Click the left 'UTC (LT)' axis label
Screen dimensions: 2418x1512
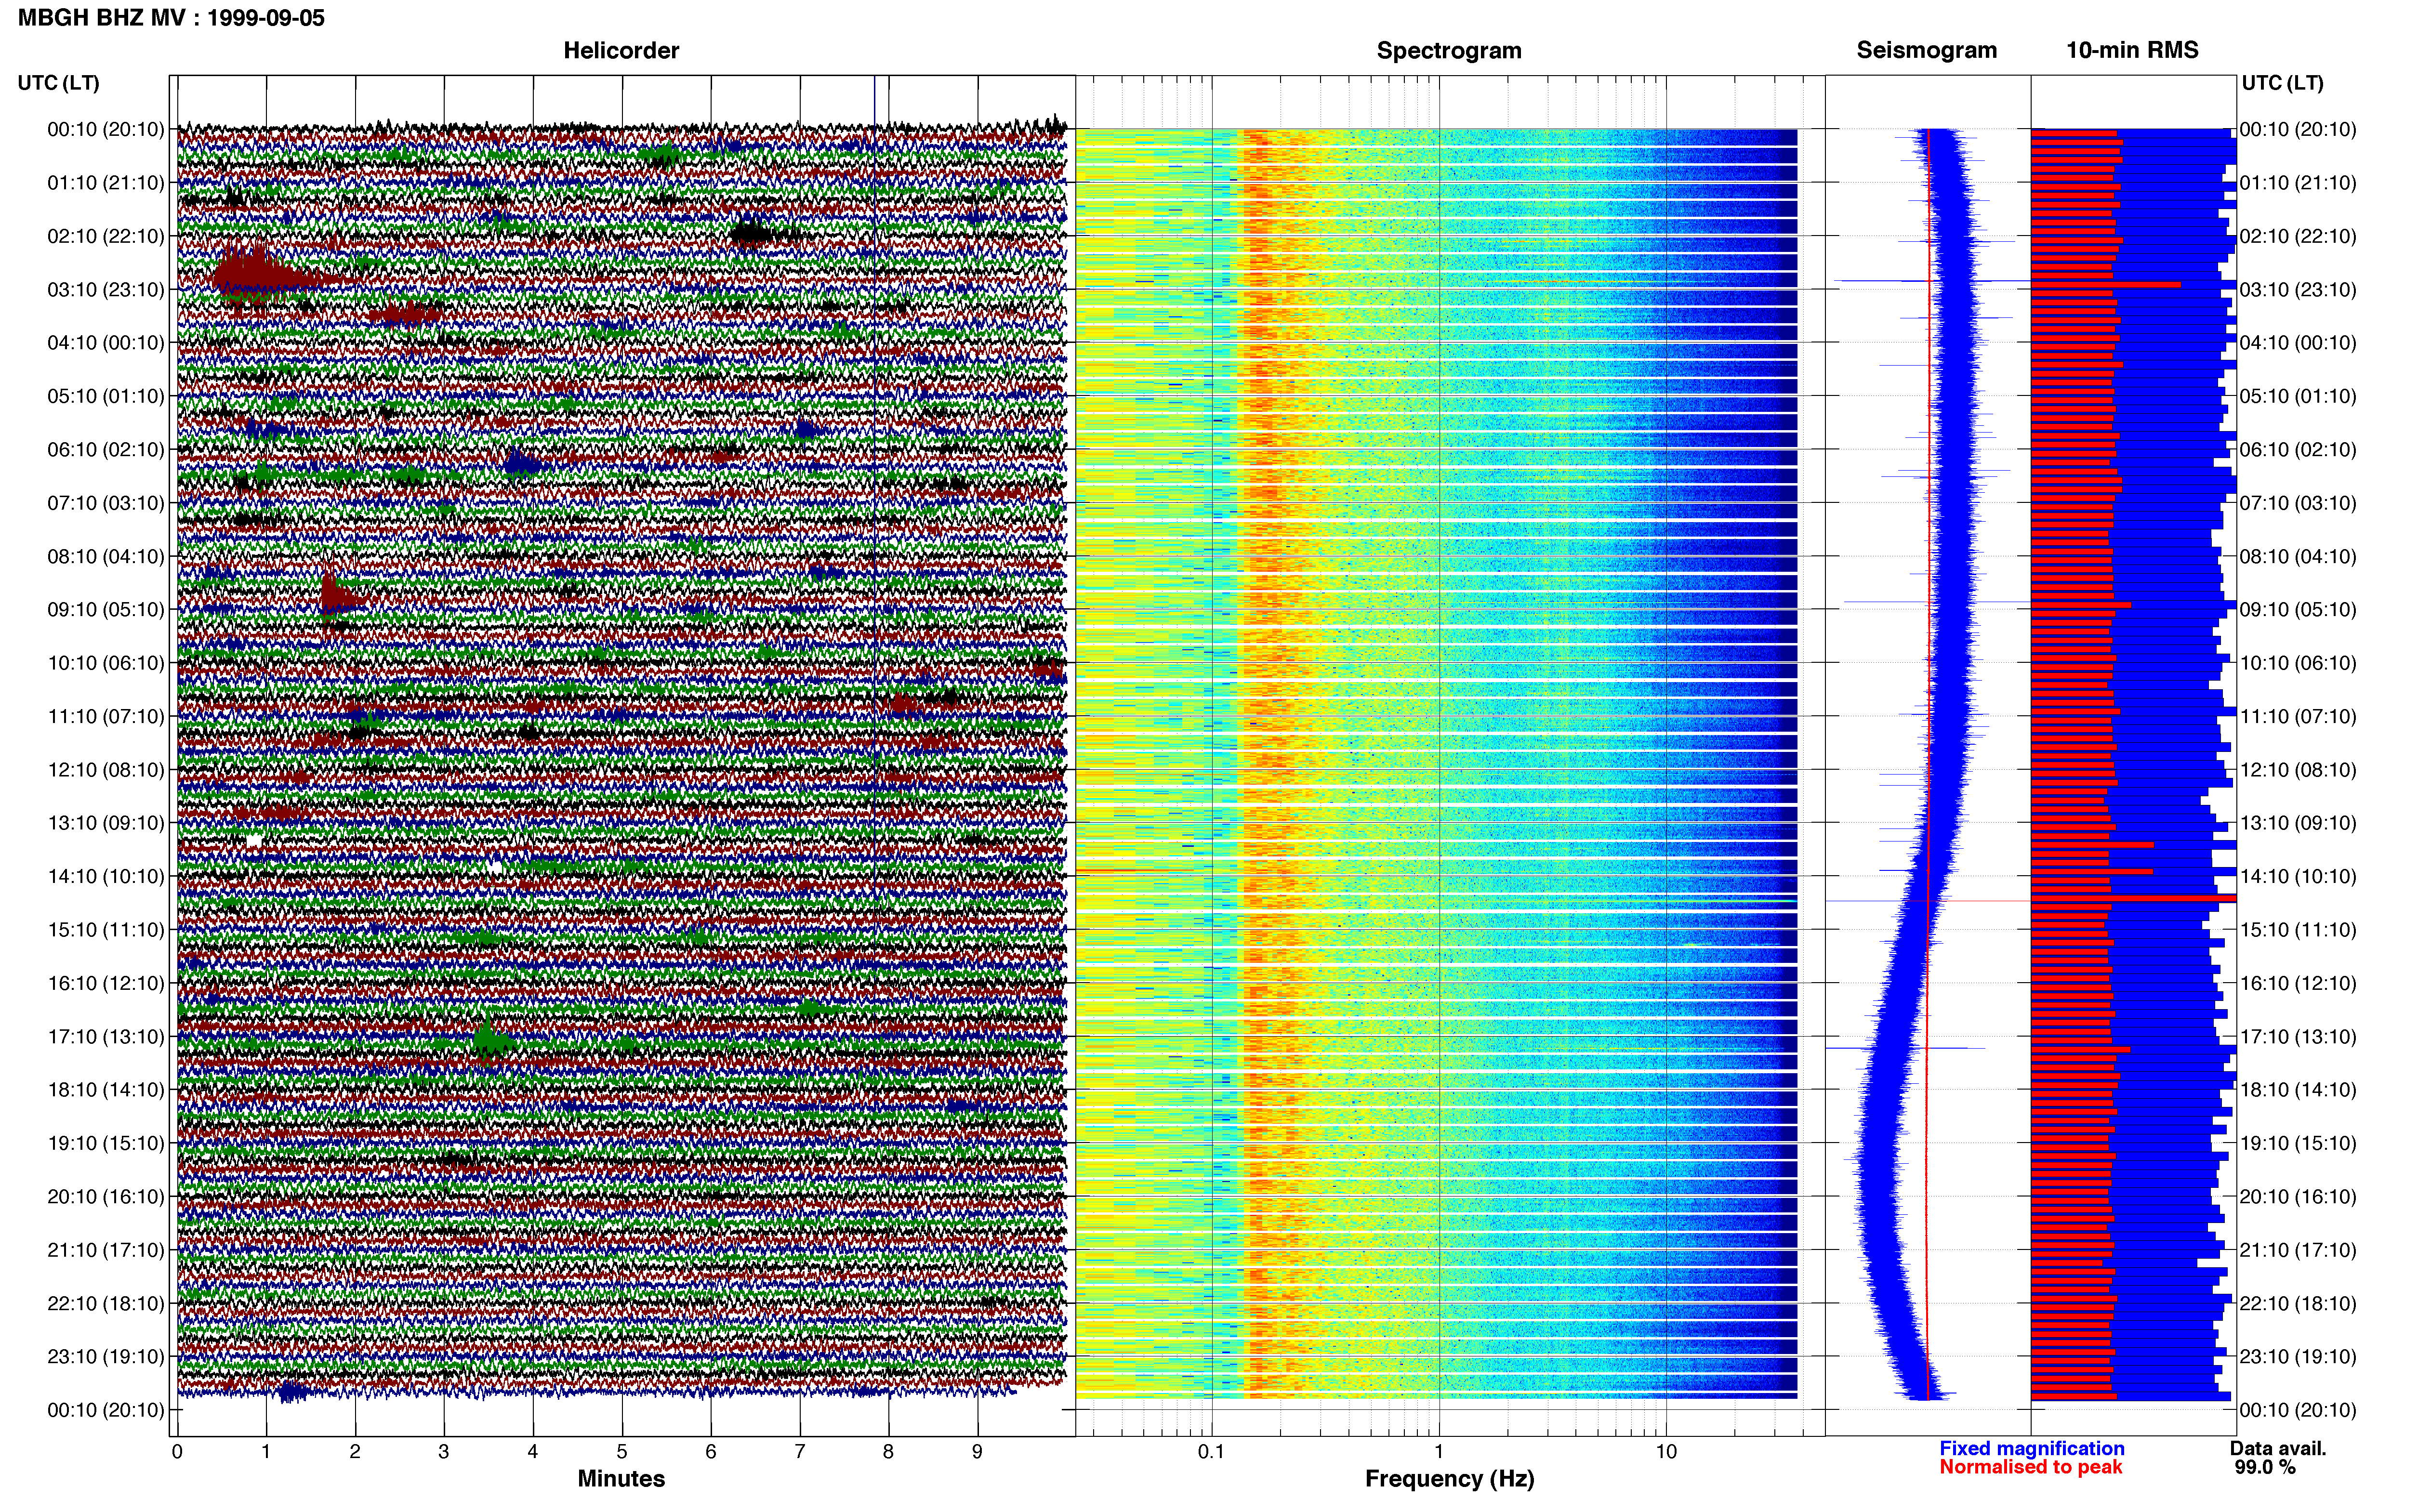[x=59, y=83]
